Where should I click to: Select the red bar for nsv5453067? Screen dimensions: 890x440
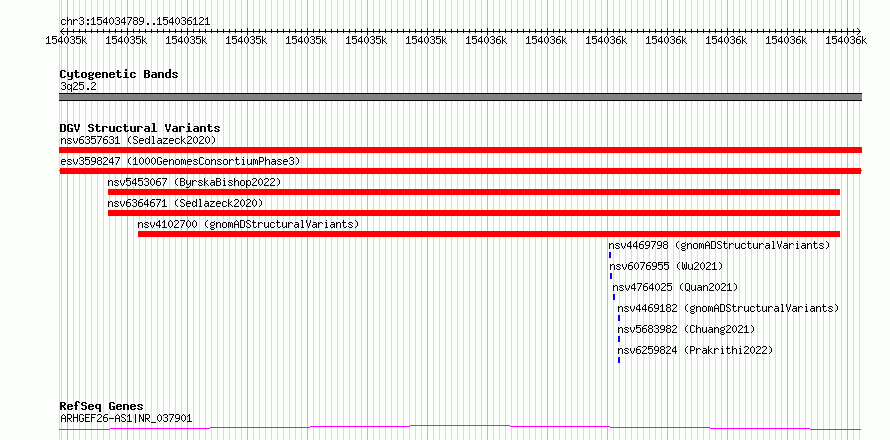click(473, 192)
